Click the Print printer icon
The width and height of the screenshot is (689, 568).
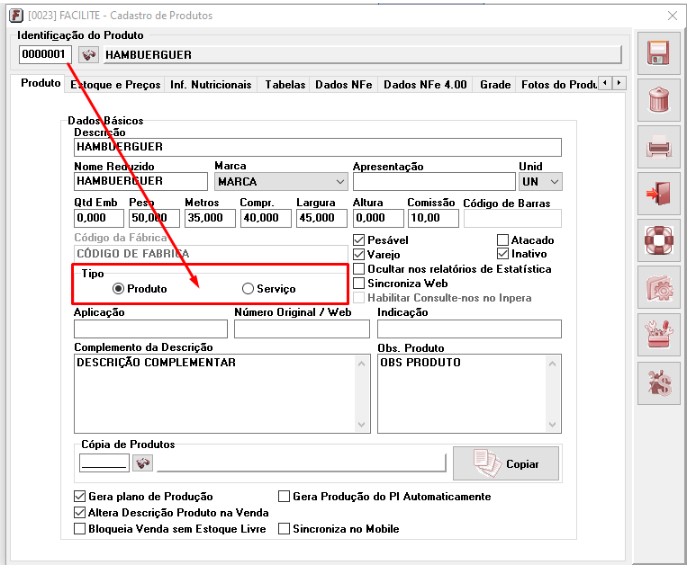(658, 147)
